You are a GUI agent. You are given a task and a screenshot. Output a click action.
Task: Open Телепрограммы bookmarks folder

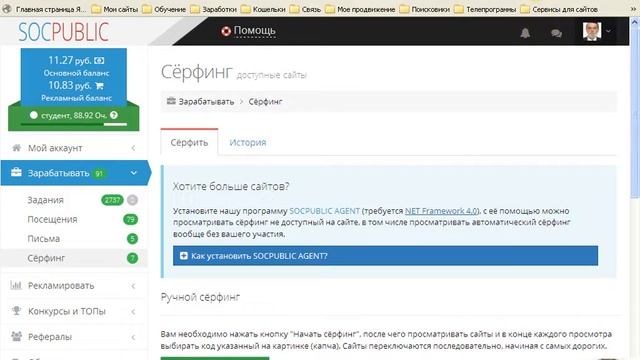point(485,9)
